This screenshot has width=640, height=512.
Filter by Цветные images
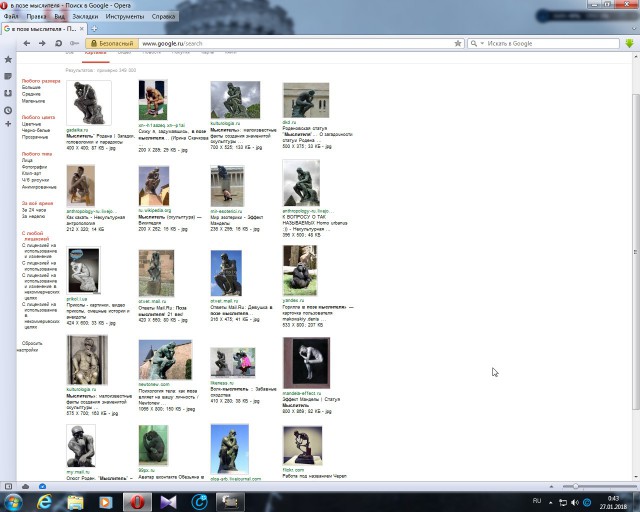(31, 124)
